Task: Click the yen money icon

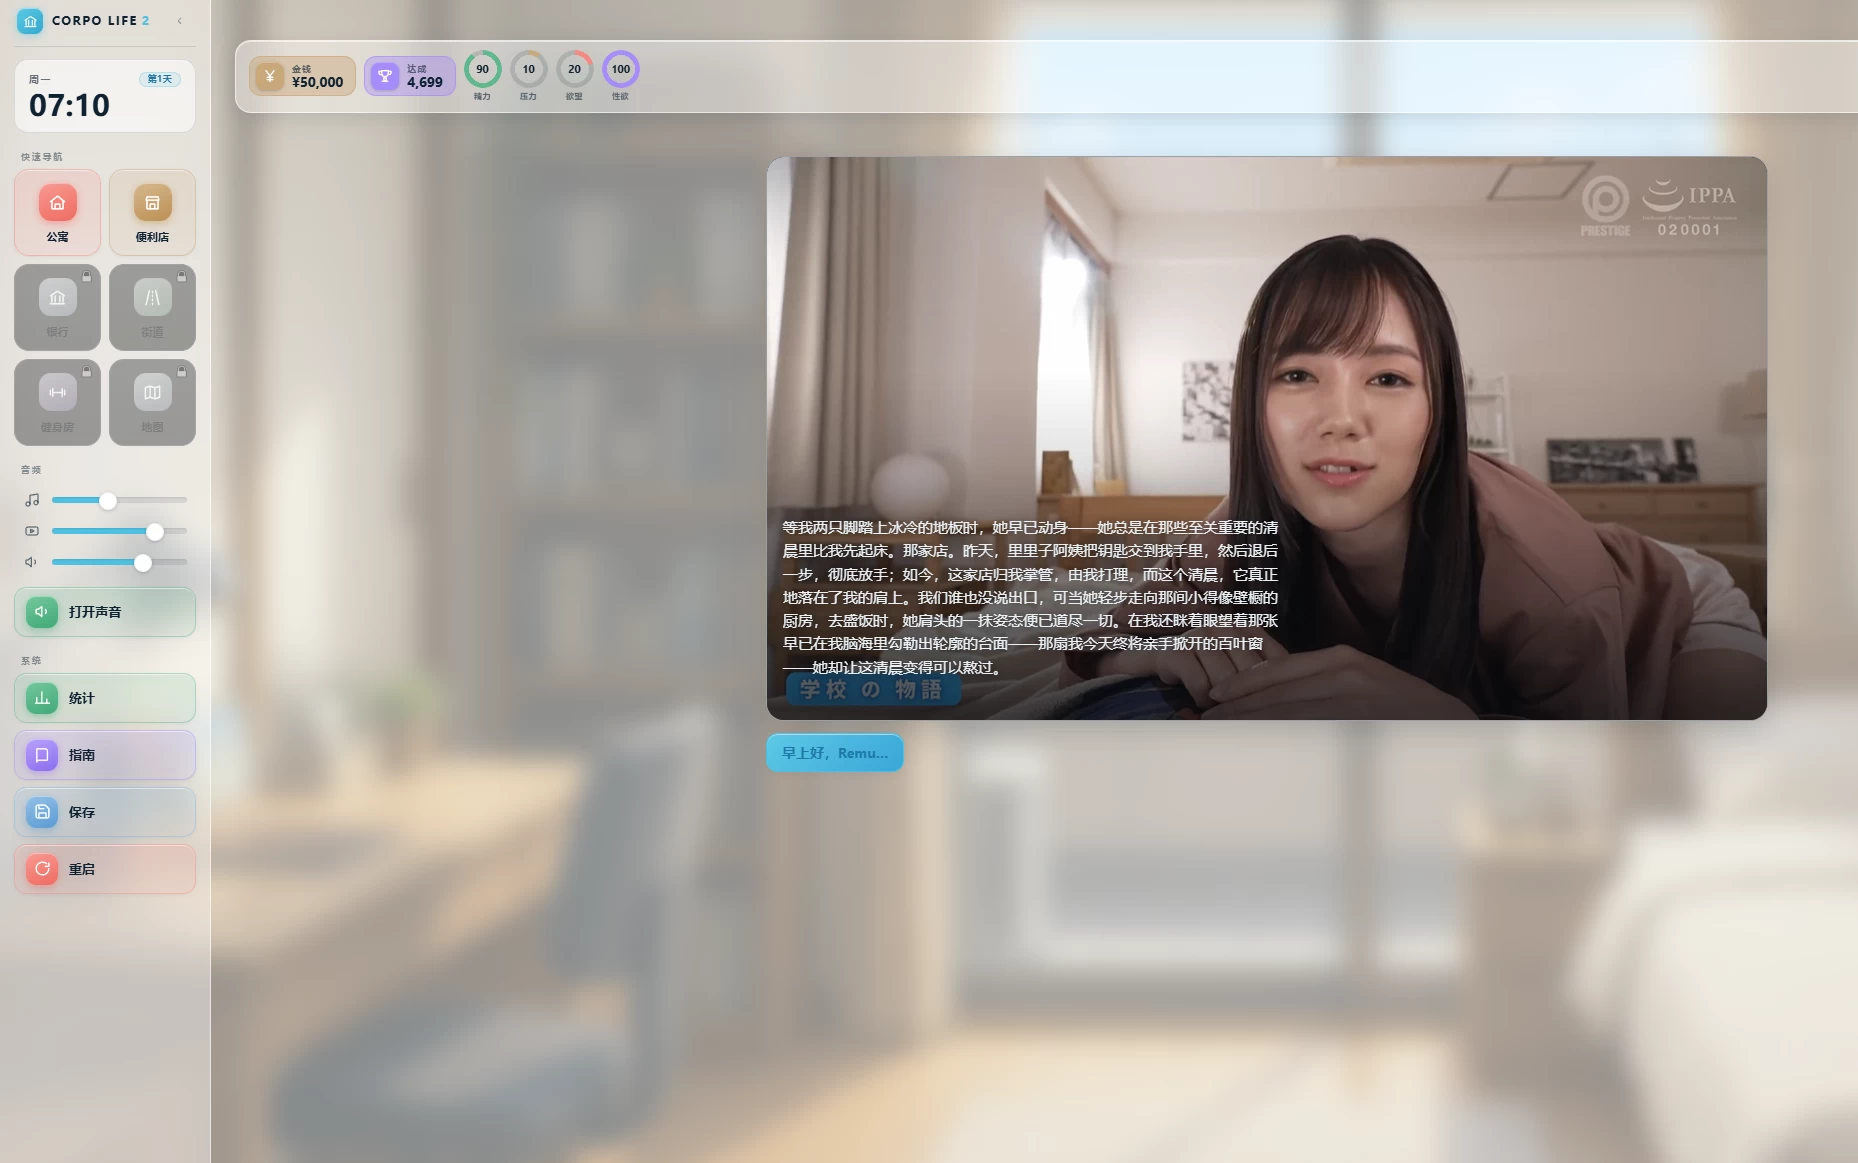Action: [269, 76]
